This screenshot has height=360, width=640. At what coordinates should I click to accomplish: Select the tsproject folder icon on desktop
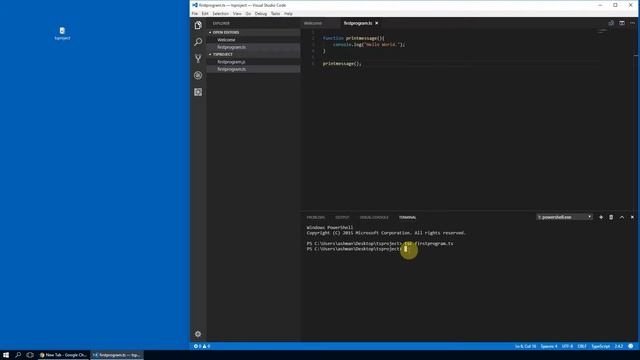tap(62, 33)
